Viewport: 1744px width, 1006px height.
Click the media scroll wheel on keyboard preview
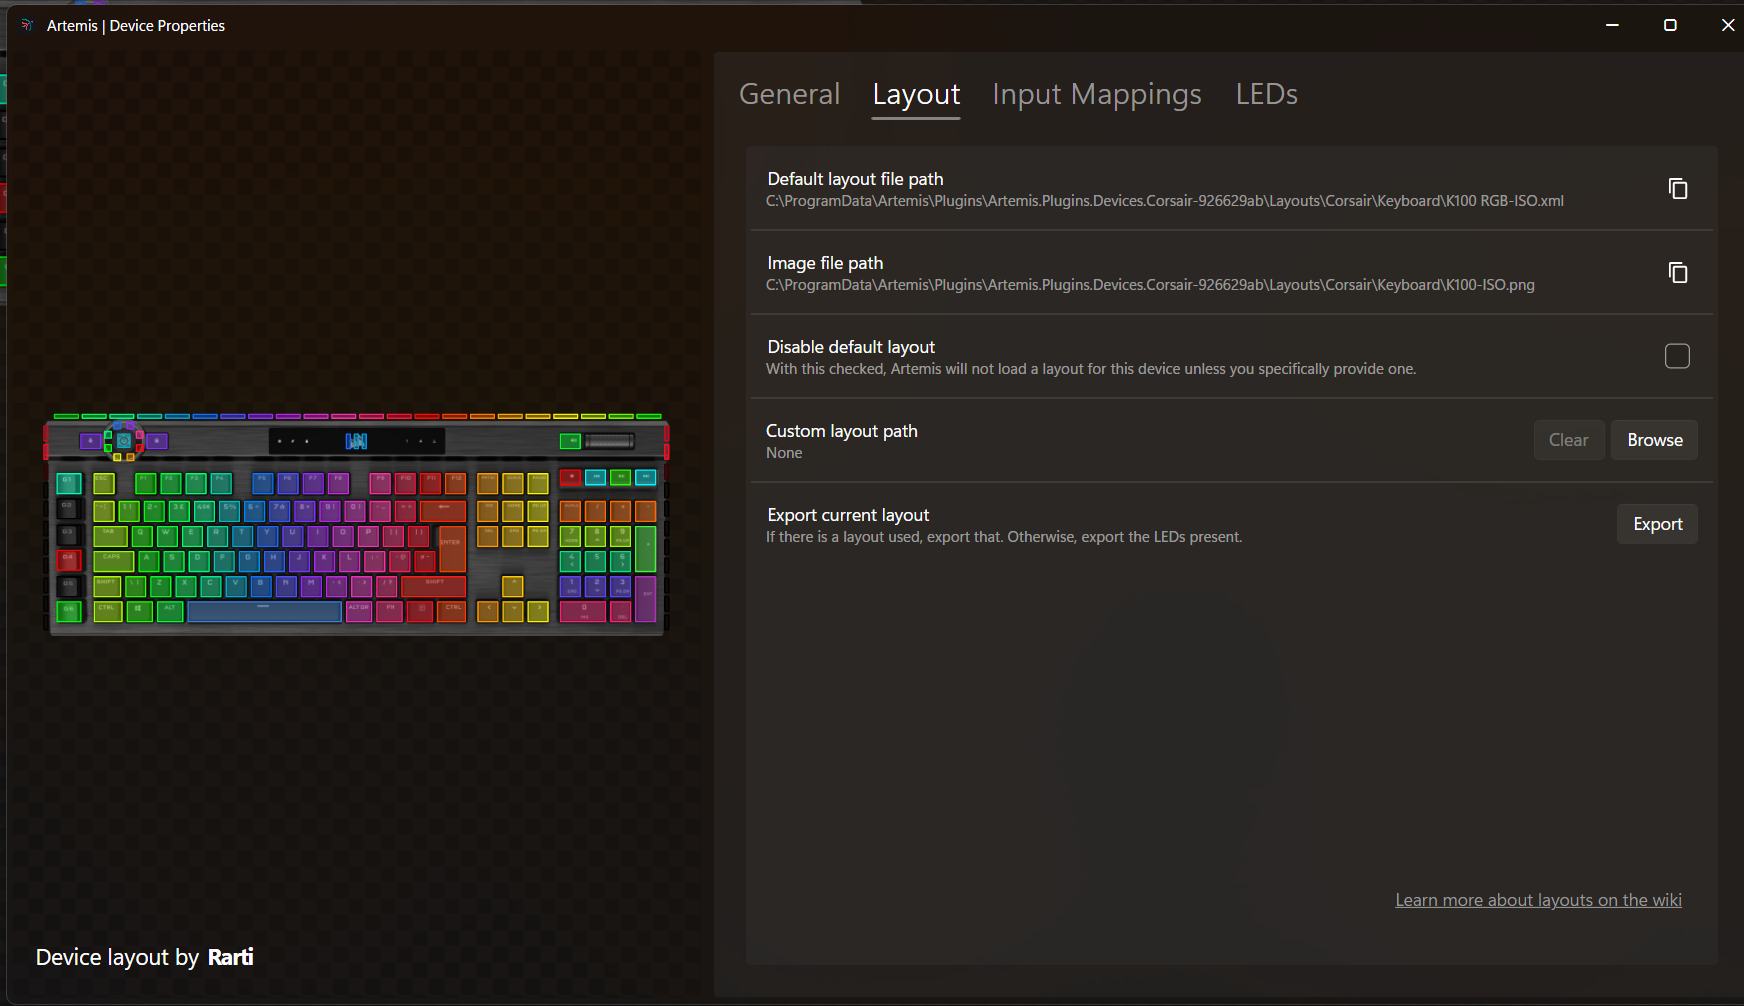609,442
